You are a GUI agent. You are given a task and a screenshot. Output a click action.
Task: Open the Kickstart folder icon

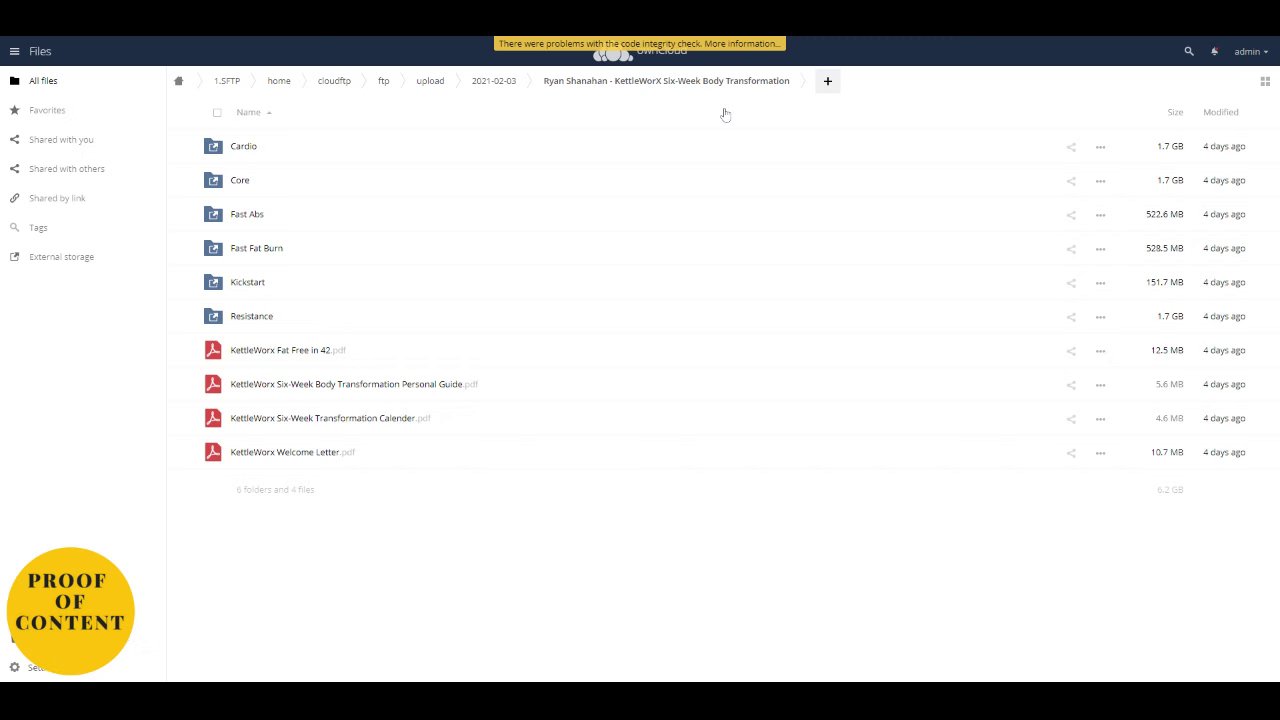tap(213, 282)
